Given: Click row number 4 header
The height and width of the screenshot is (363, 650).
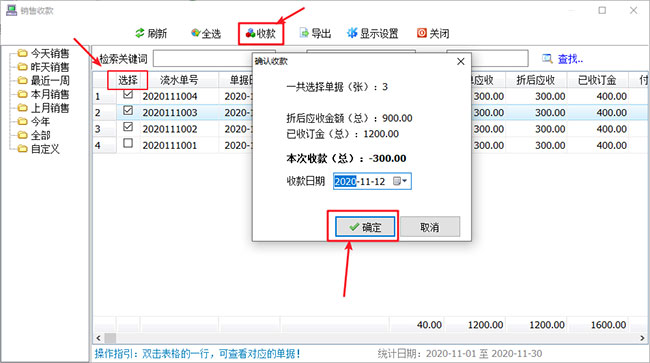Looking at the screenshot, I should (104, 145).
